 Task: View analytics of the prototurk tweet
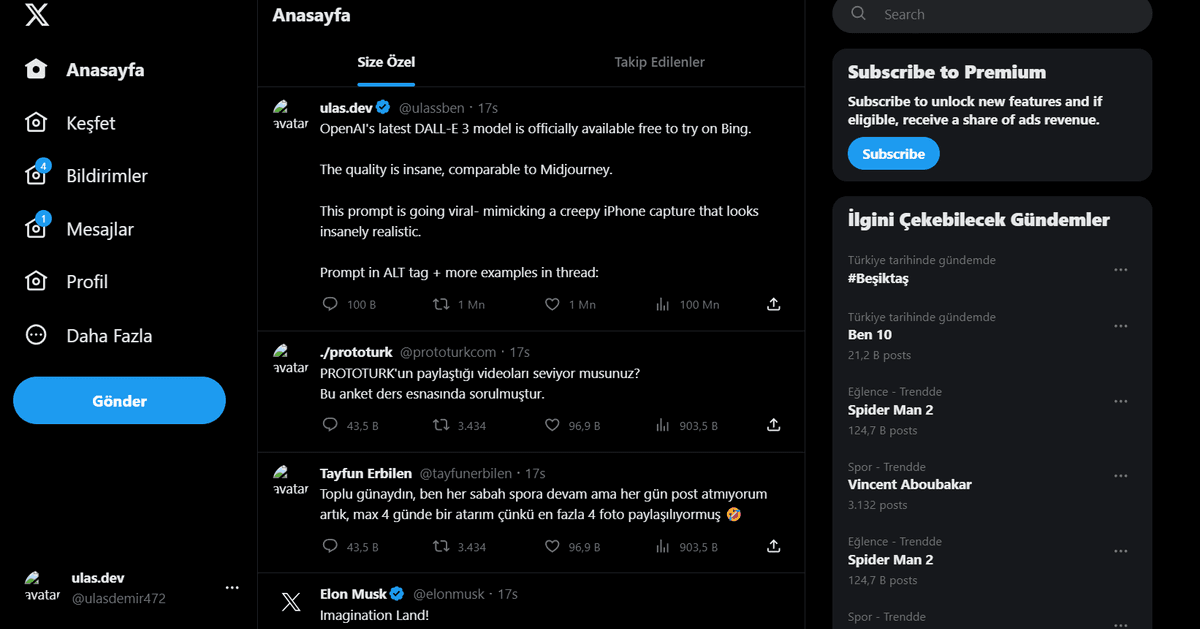tap(662, 425)
